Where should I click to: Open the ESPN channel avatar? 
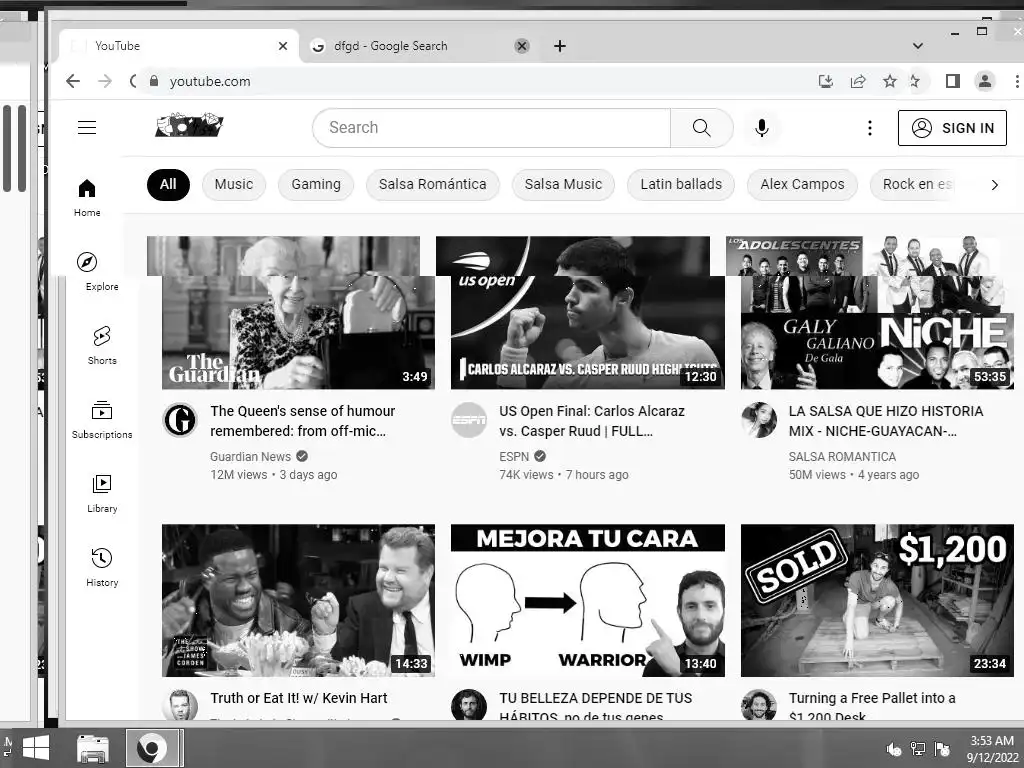[469, 420]
